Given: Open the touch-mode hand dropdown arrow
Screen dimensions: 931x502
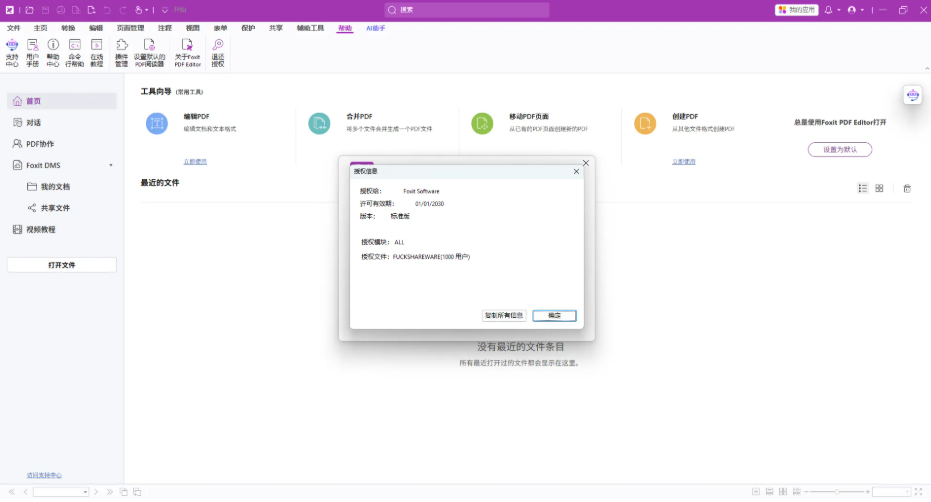Looking at the screenshot, I should (x=147, y=10).
